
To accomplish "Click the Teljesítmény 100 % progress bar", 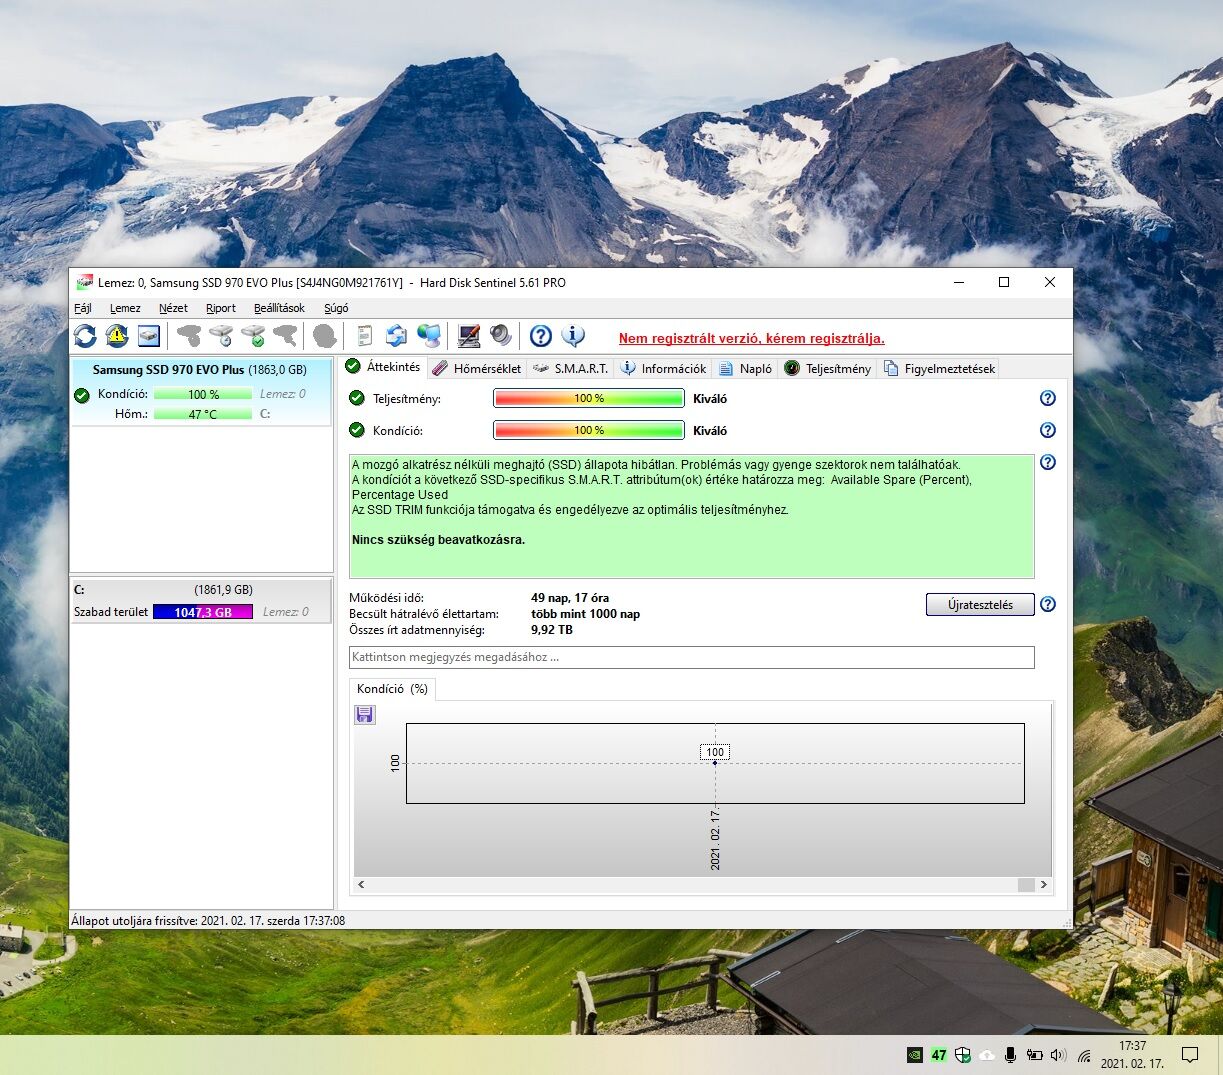I will (x=589, y=398).
